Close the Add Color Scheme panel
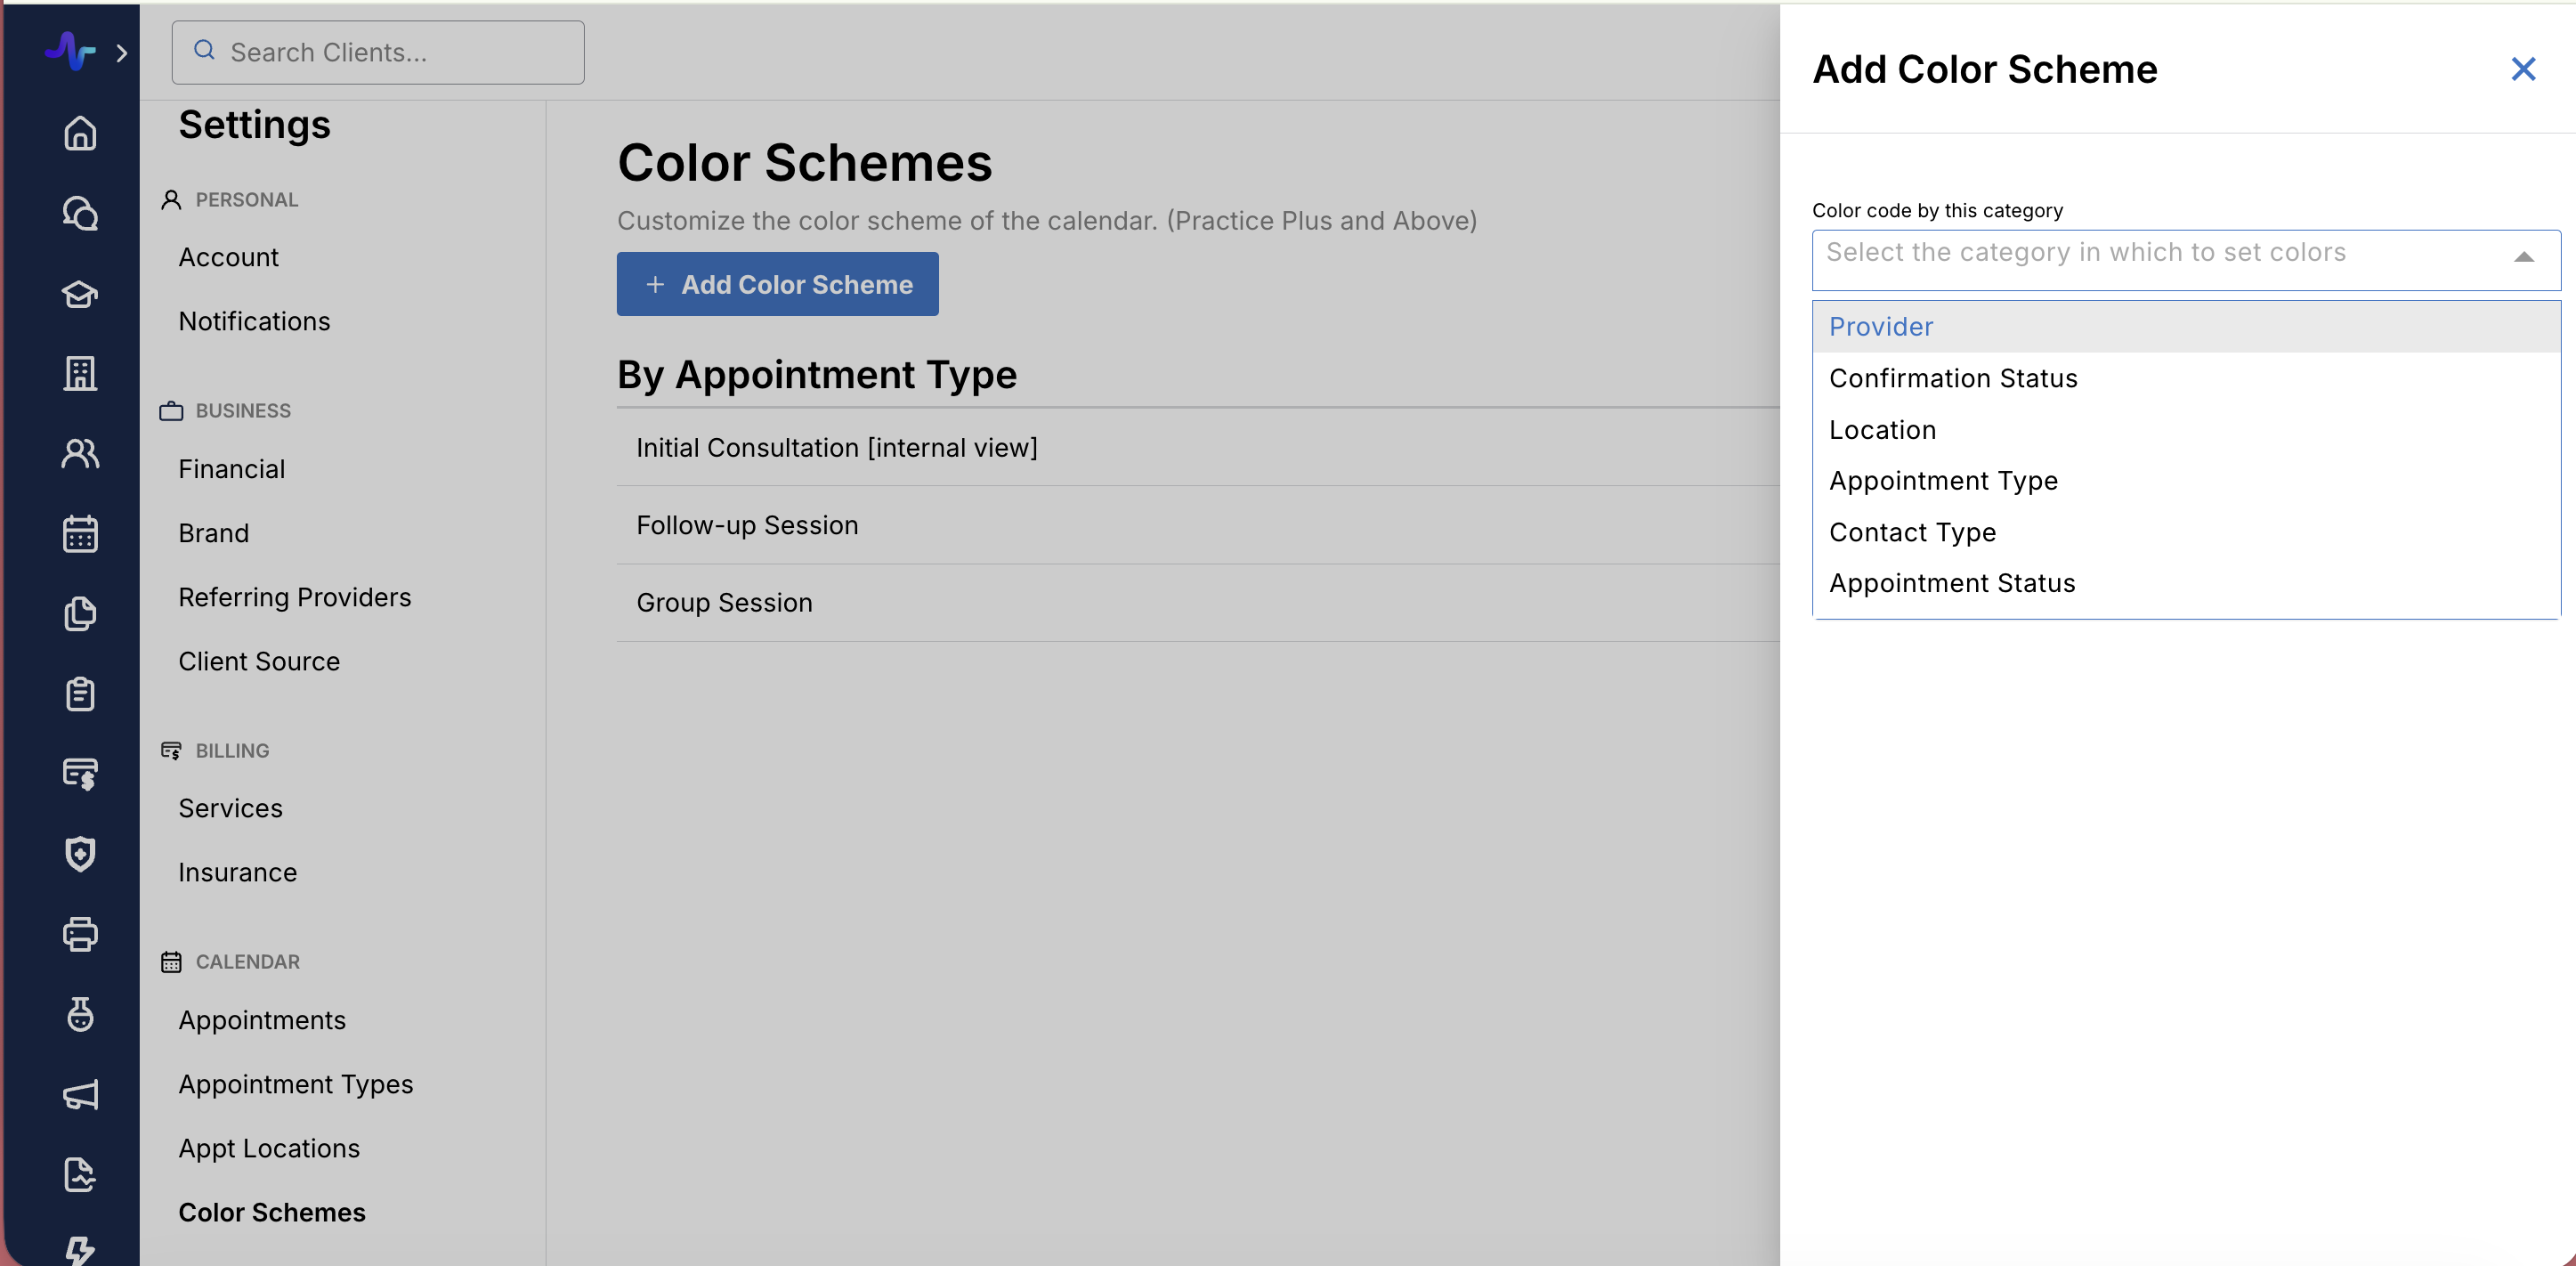Image resolution: width=2576 pixels, height=1266 pixels. (2523, 69)
